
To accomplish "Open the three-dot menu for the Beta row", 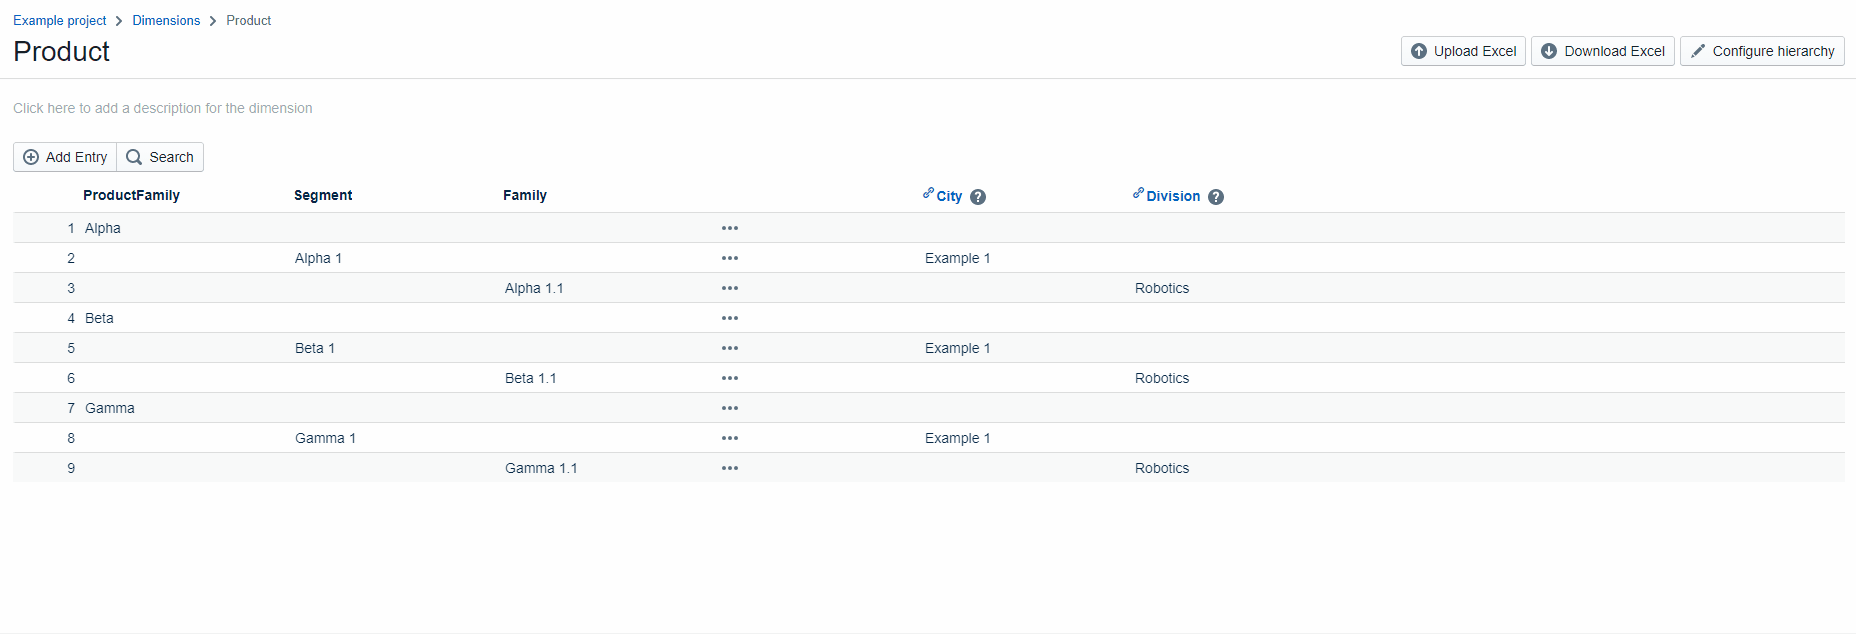I will point(730,318).
